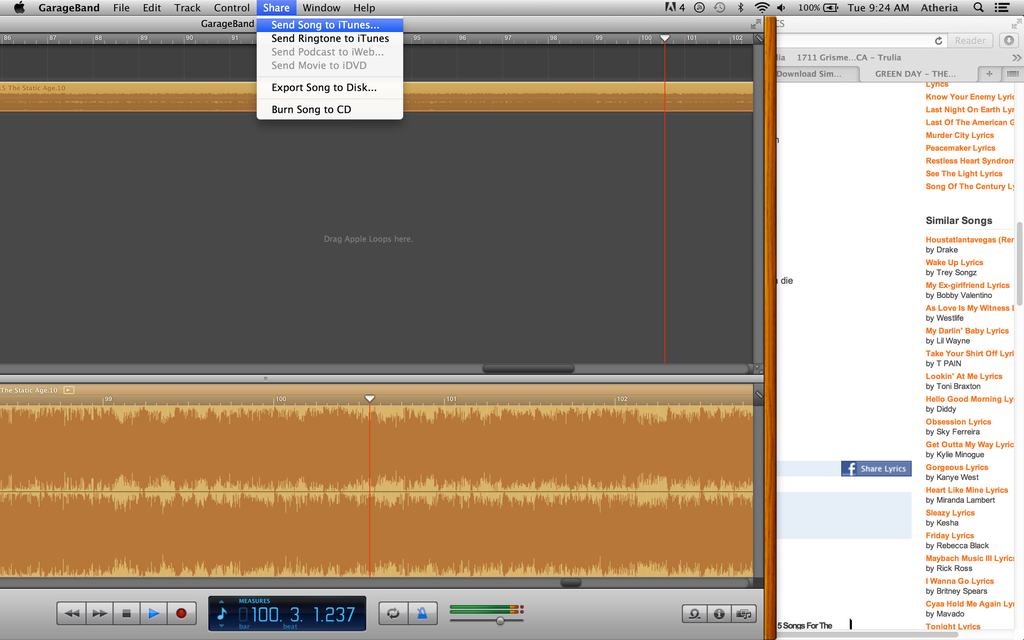Image resolution: width=1024 pixels, height=640 pixels.
Task: Toggle the Cycle Region loop button
Action: pos(393,613)
